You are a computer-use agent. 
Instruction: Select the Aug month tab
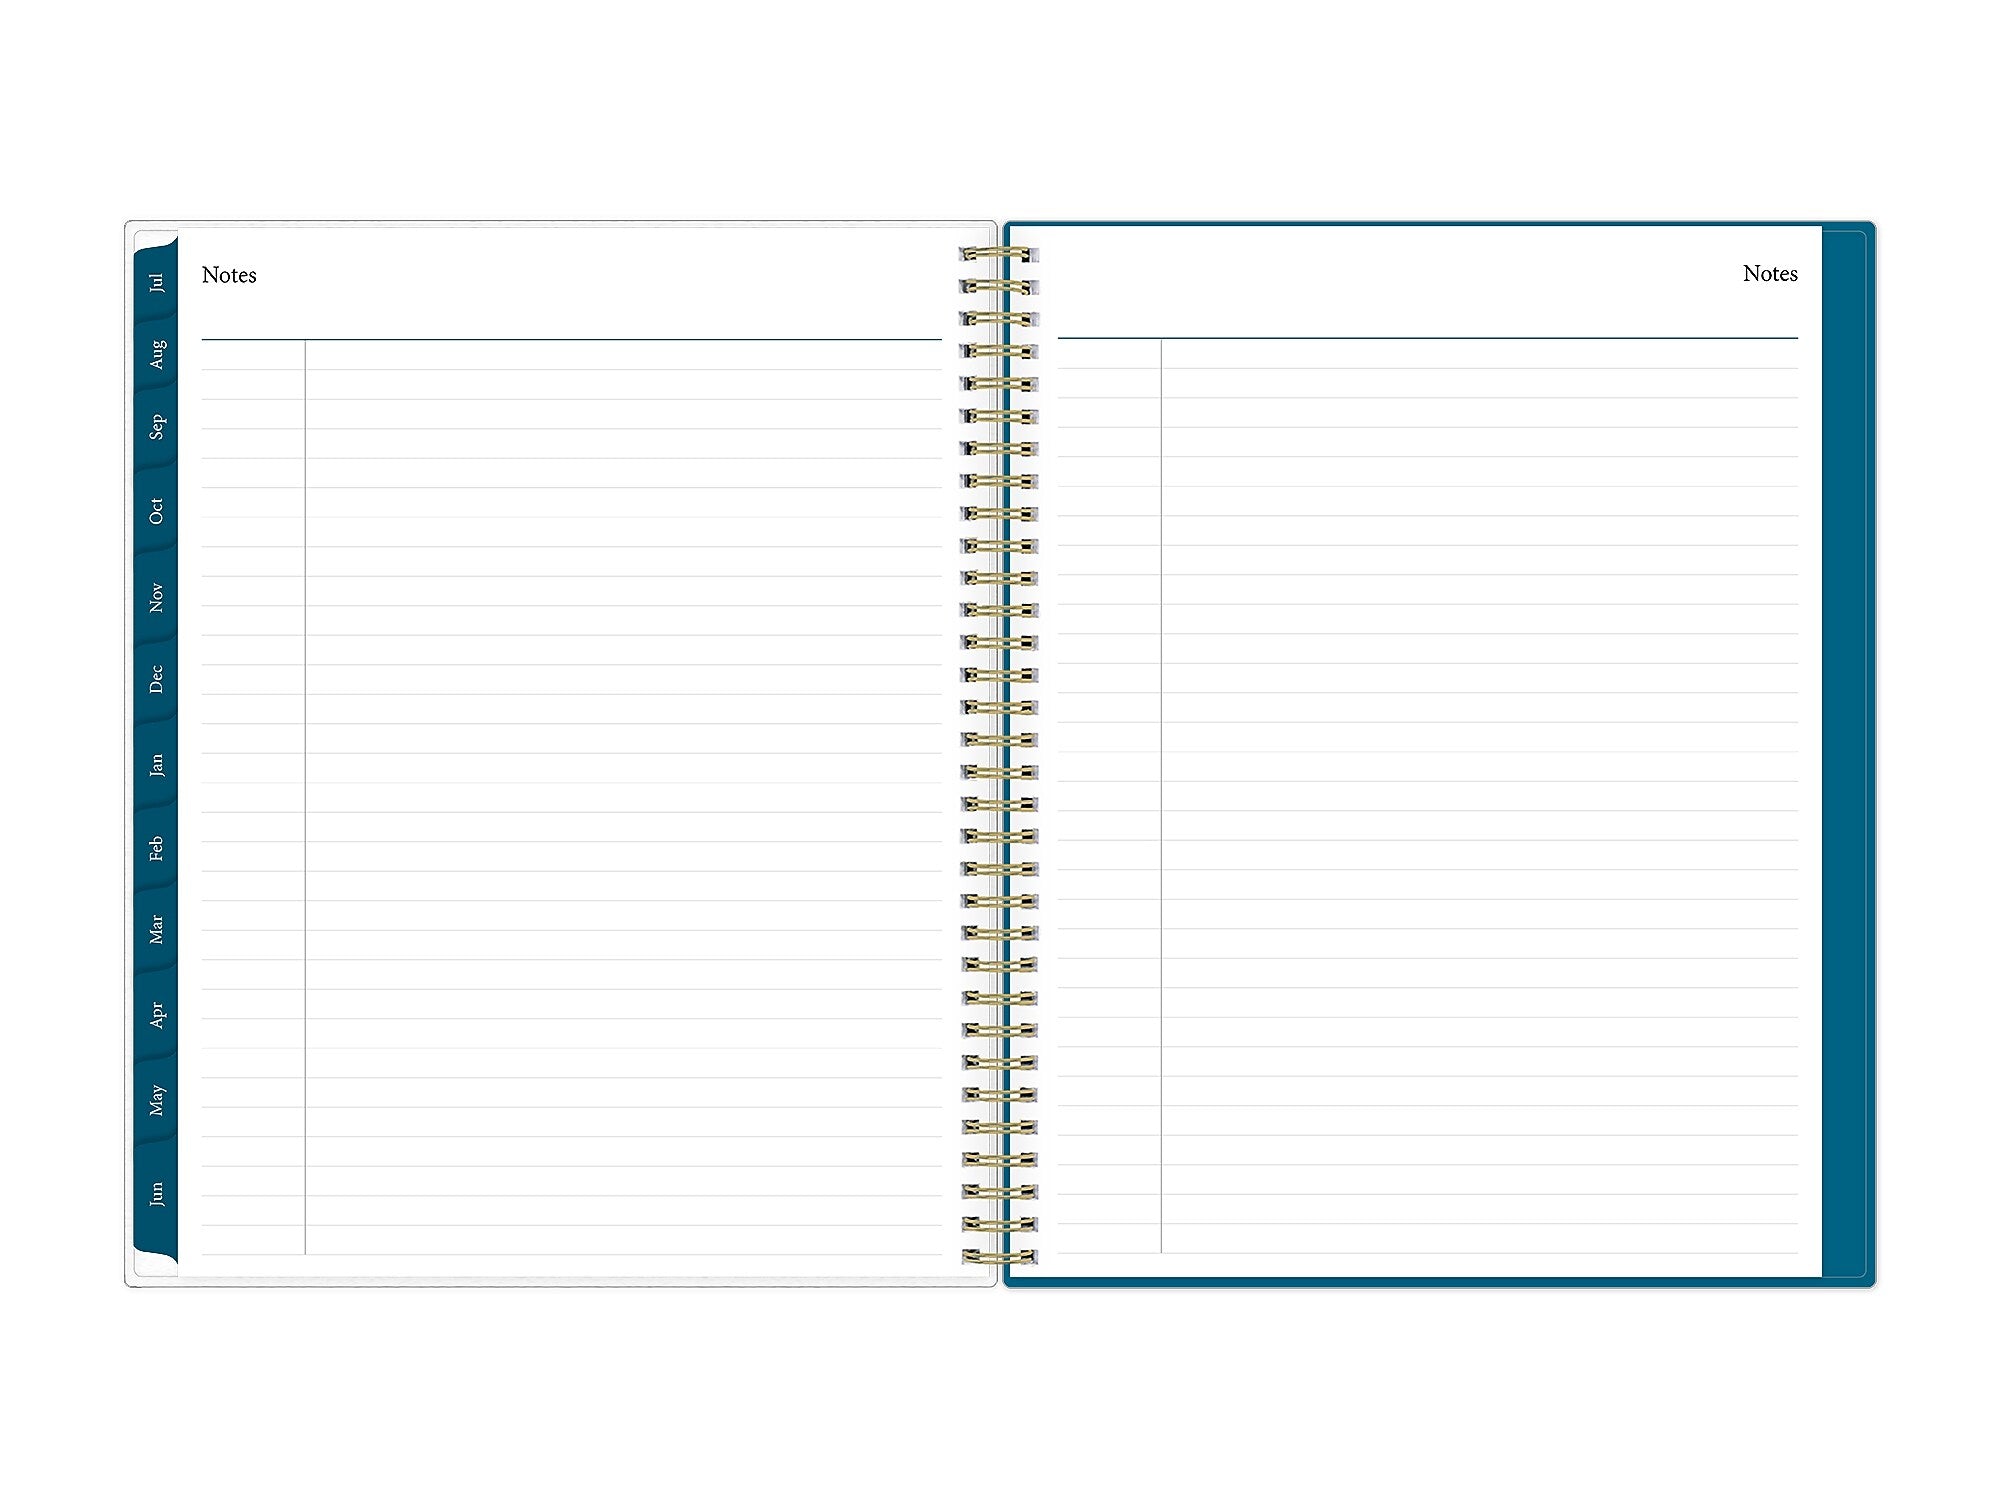156,354
